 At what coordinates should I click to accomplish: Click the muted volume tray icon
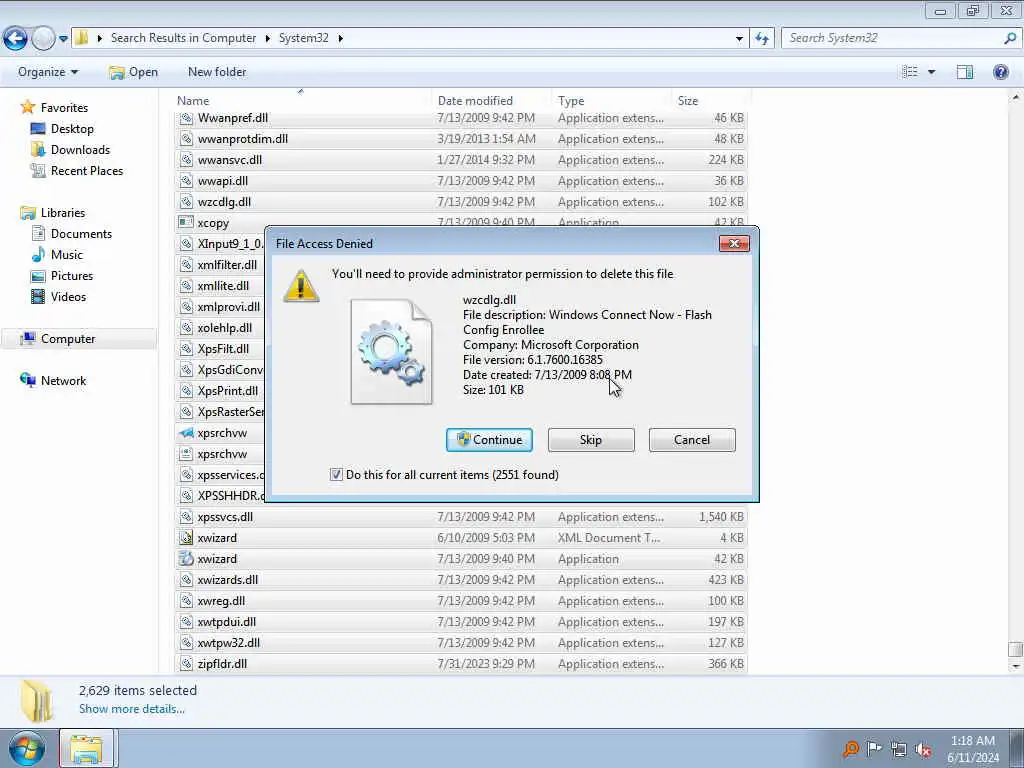pyautogui.click(x=923, y=749)
